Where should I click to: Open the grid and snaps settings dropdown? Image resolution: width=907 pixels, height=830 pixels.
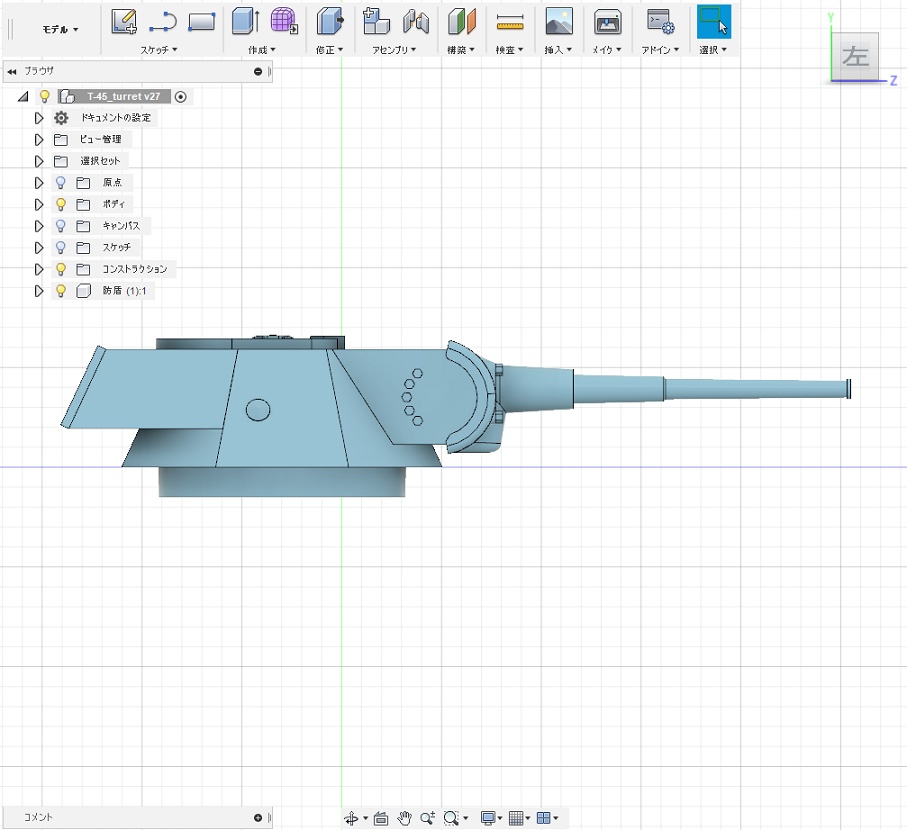click(518, 818)
